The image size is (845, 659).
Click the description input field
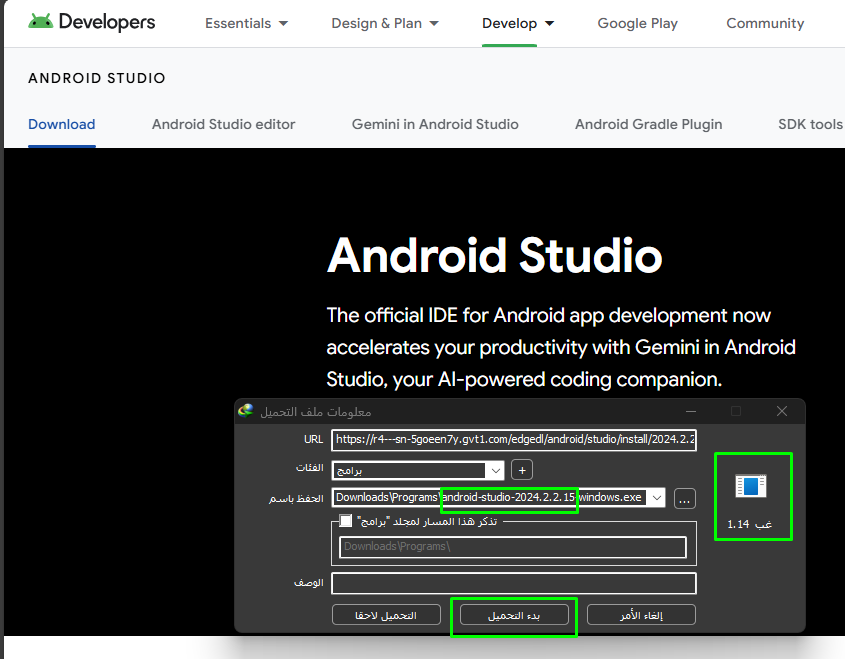pyautogui.click(x=513, y=583)
